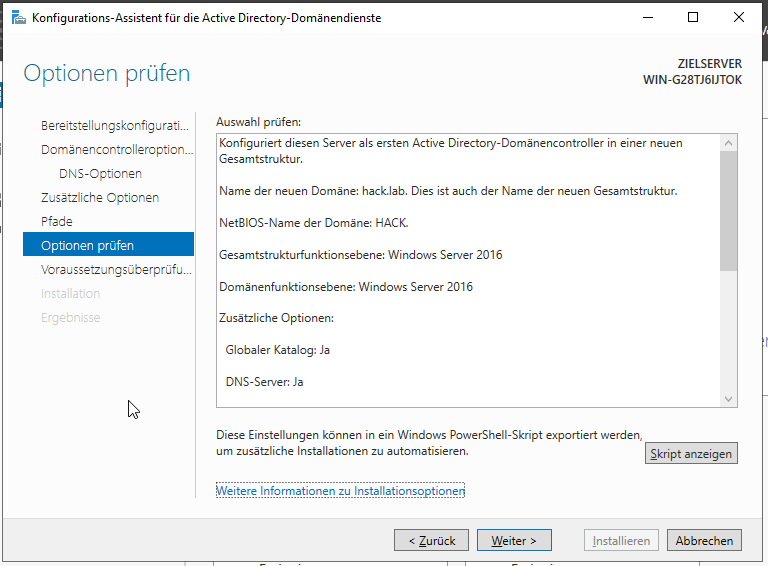Go back with the Zurück button
Viewport: 768px width, 566px height.
(431, 541)
